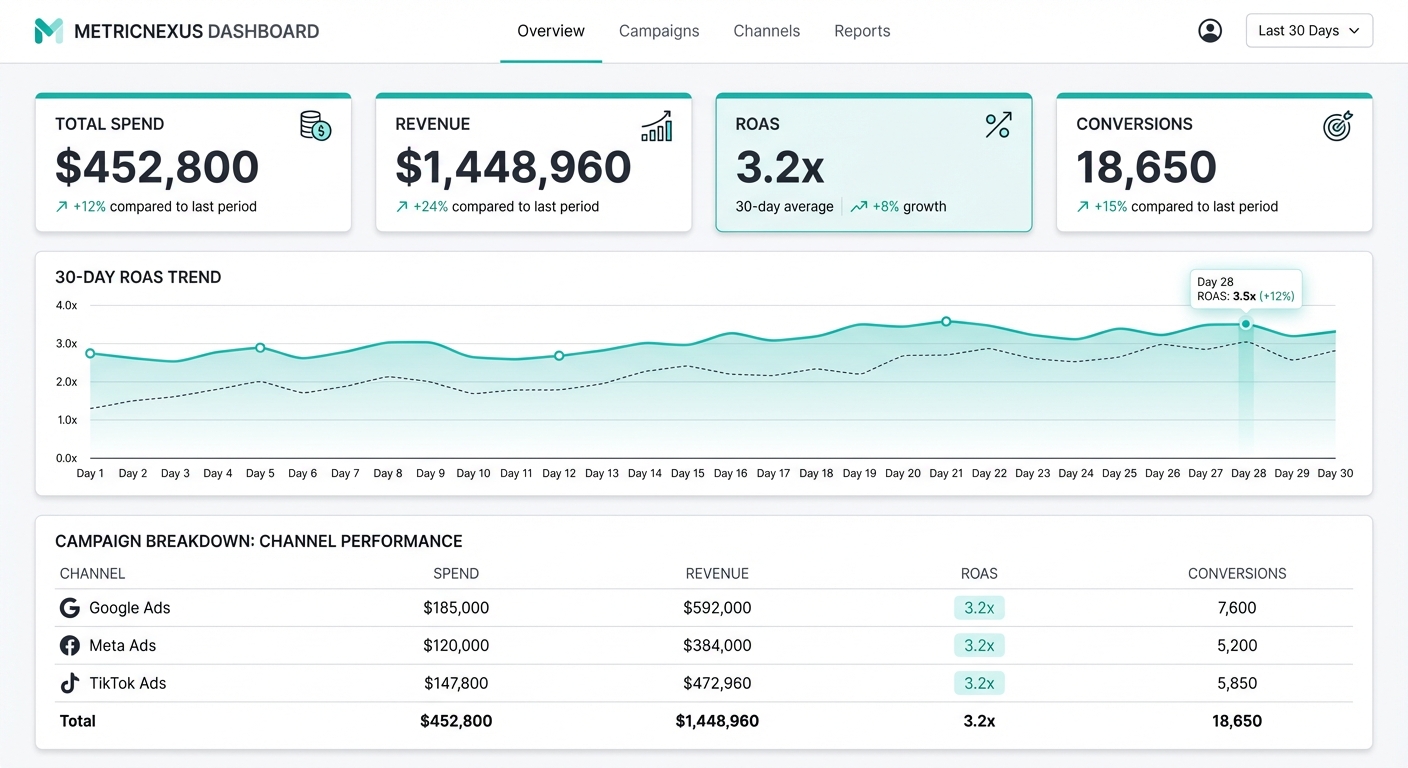Select the TikTok Ads channel icon
Viewport: 1408px width, 768px height.
point(69,683)
